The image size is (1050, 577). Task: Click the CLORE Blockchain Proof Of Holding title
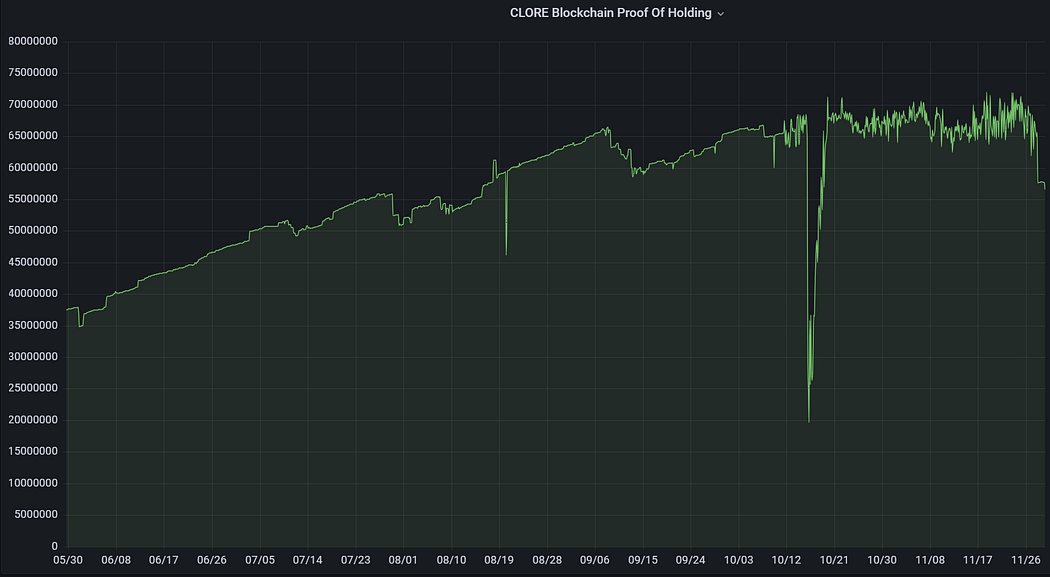pos(610,13)
